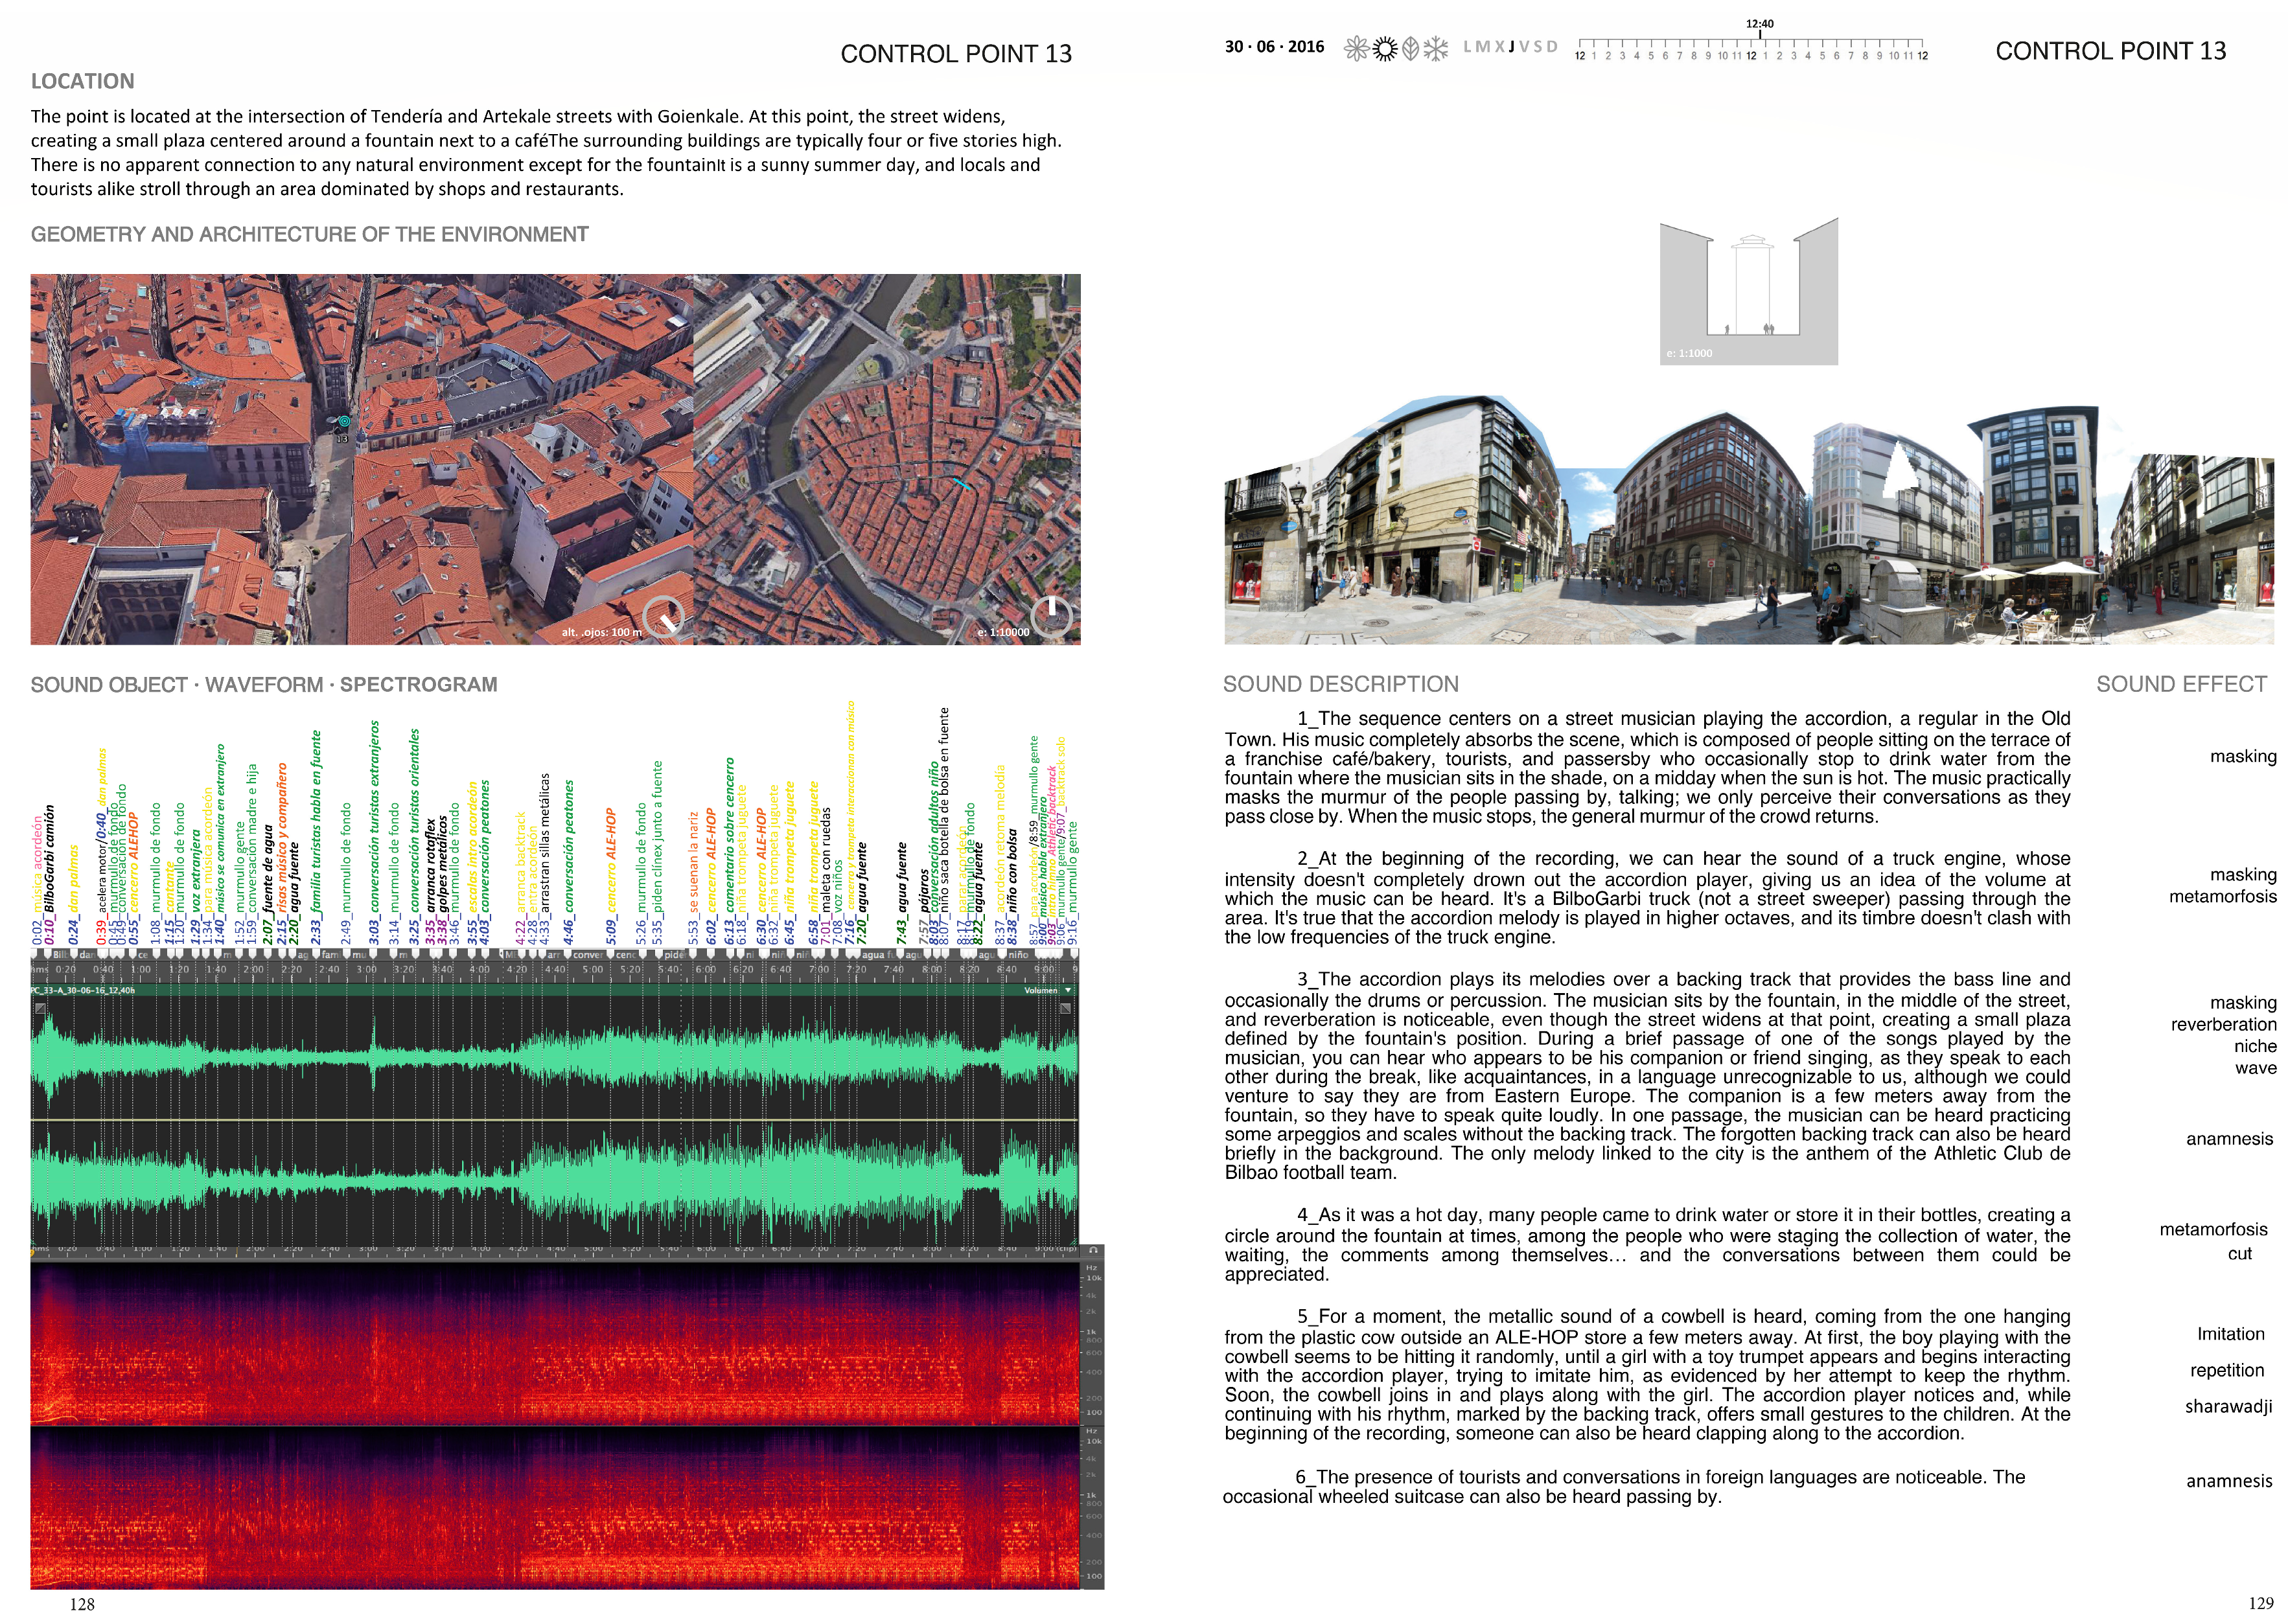Image resolution: width=2288 pixels, height=1624 pixels.
Task: Click the 'niño' marker label near 8:40
Action: [1018, 954]
